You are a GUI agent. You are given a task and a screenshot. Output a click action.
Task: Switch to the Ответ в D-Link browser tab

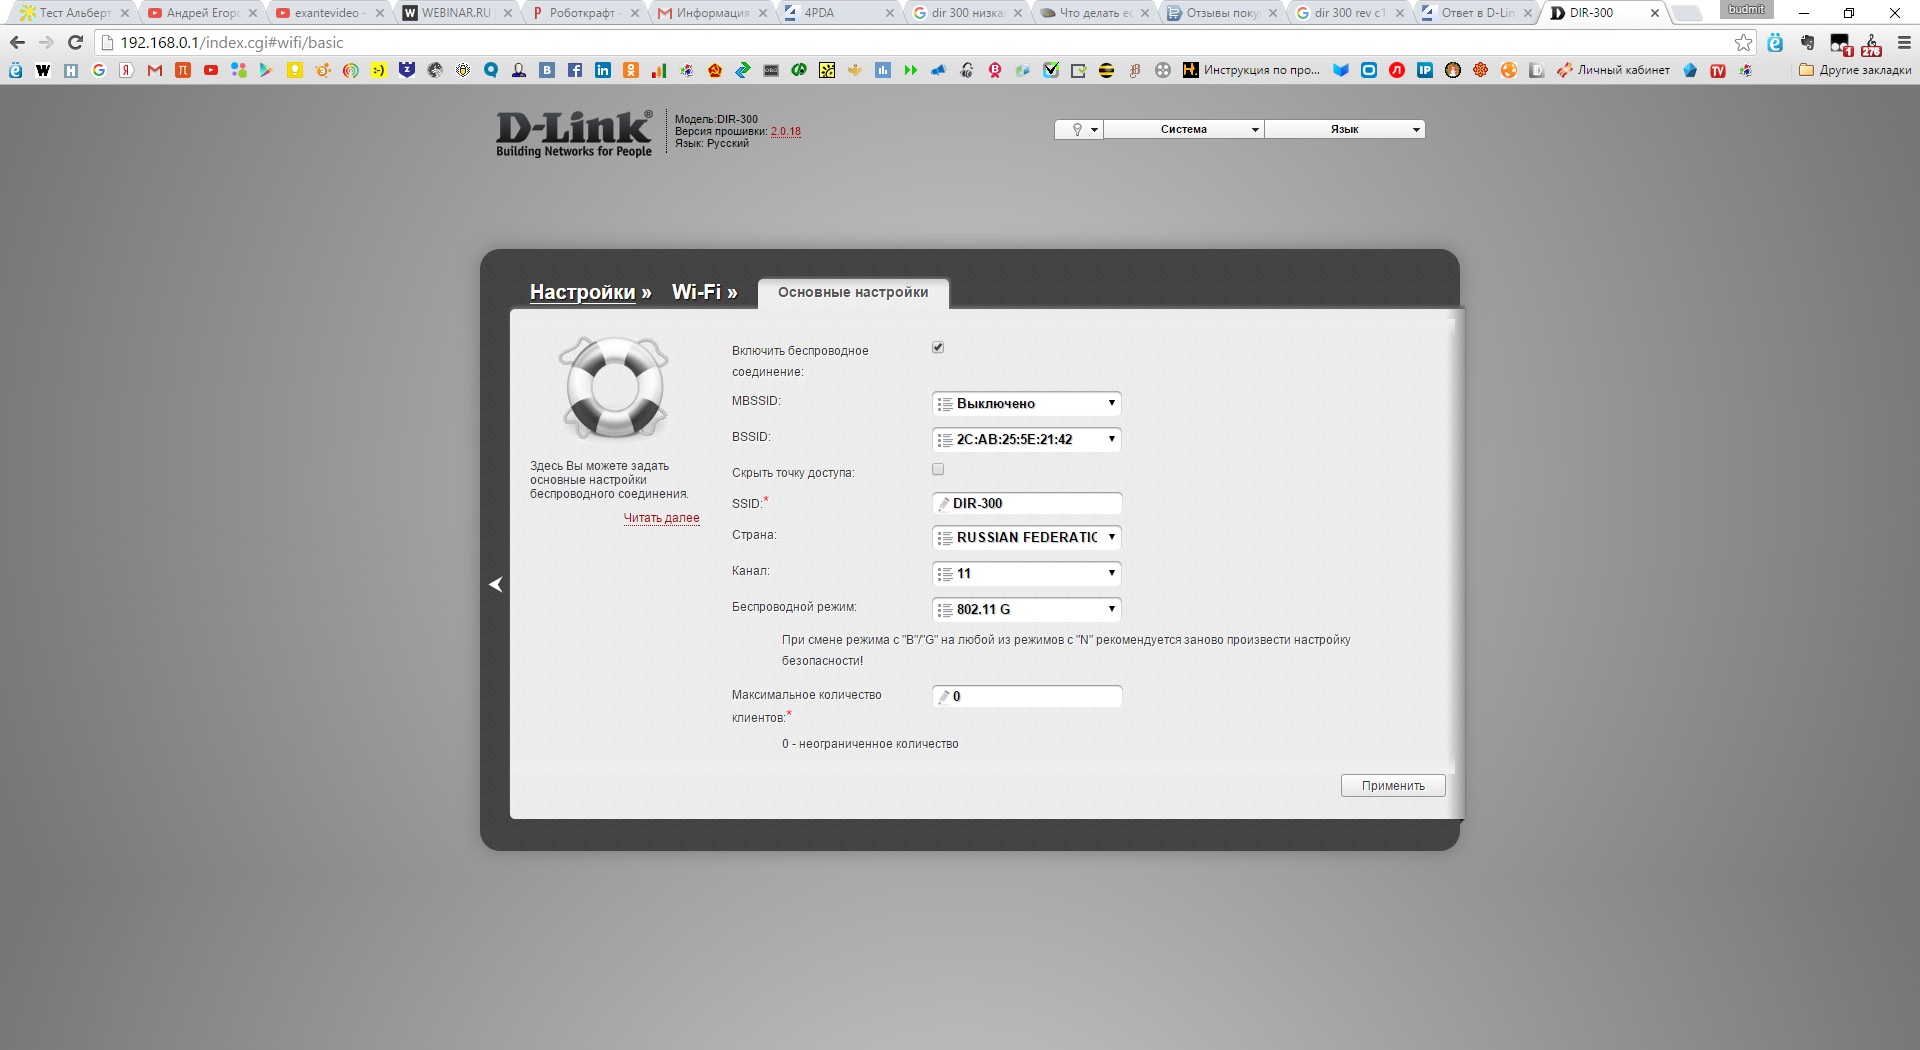[1478, 13]
